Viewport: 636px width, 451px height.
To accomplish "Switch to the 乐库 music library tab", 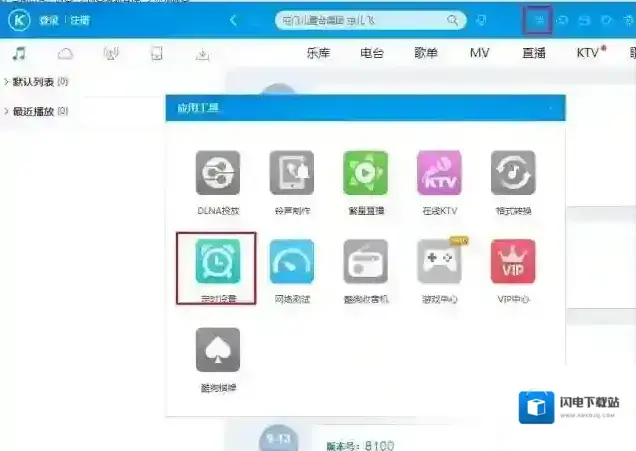I will point(319,53).
